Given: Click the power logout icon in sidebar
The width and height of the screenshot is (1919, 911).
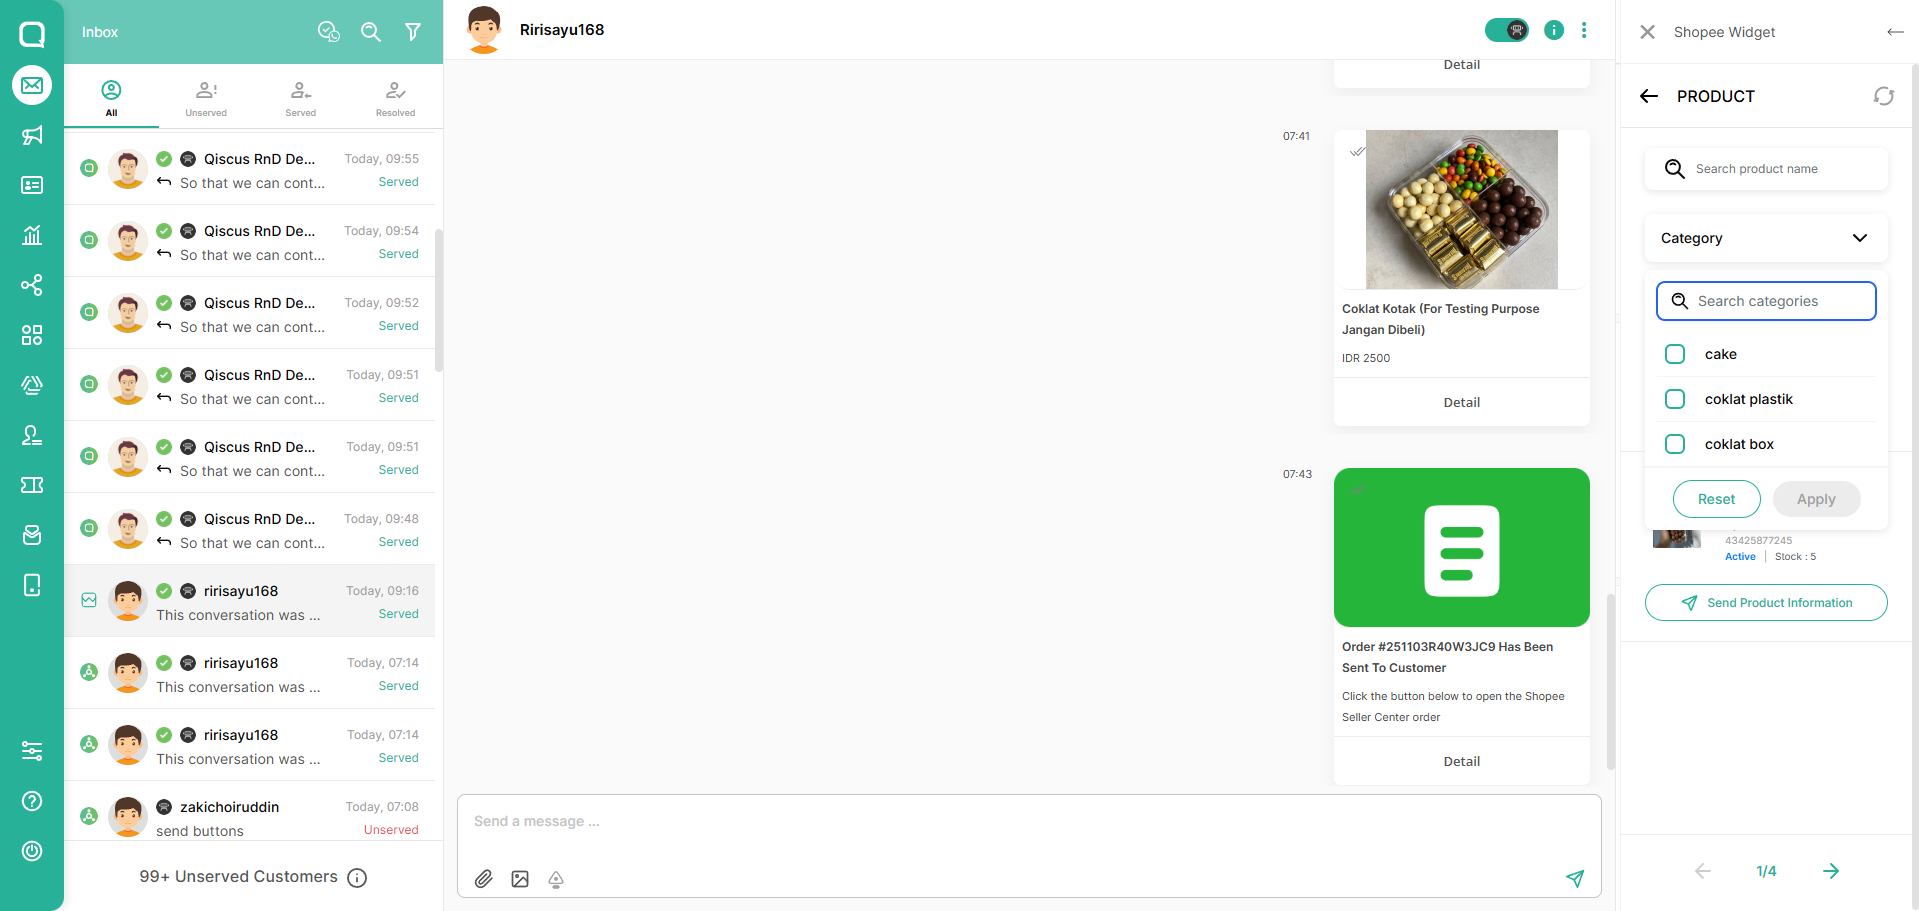Looking at the screenshot, I should point(32,851).
